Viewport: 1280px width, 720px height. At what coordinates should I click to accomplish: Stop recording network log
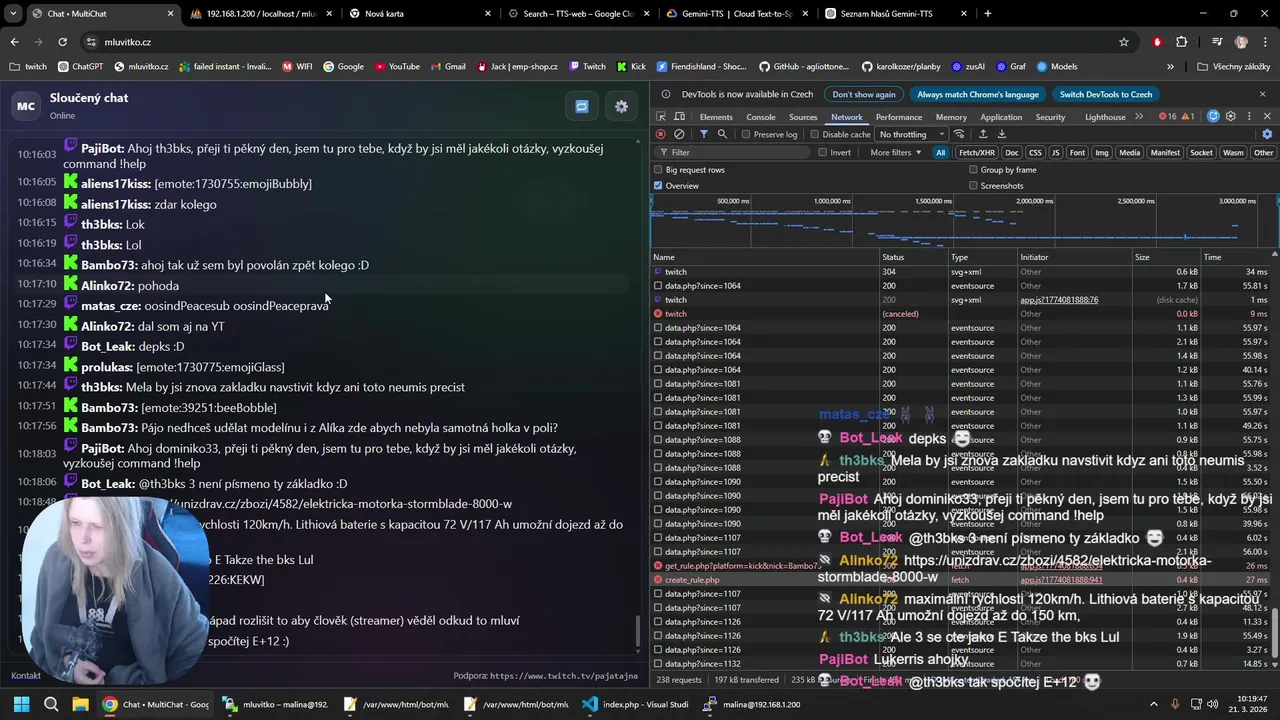click(x=660, y=134)
